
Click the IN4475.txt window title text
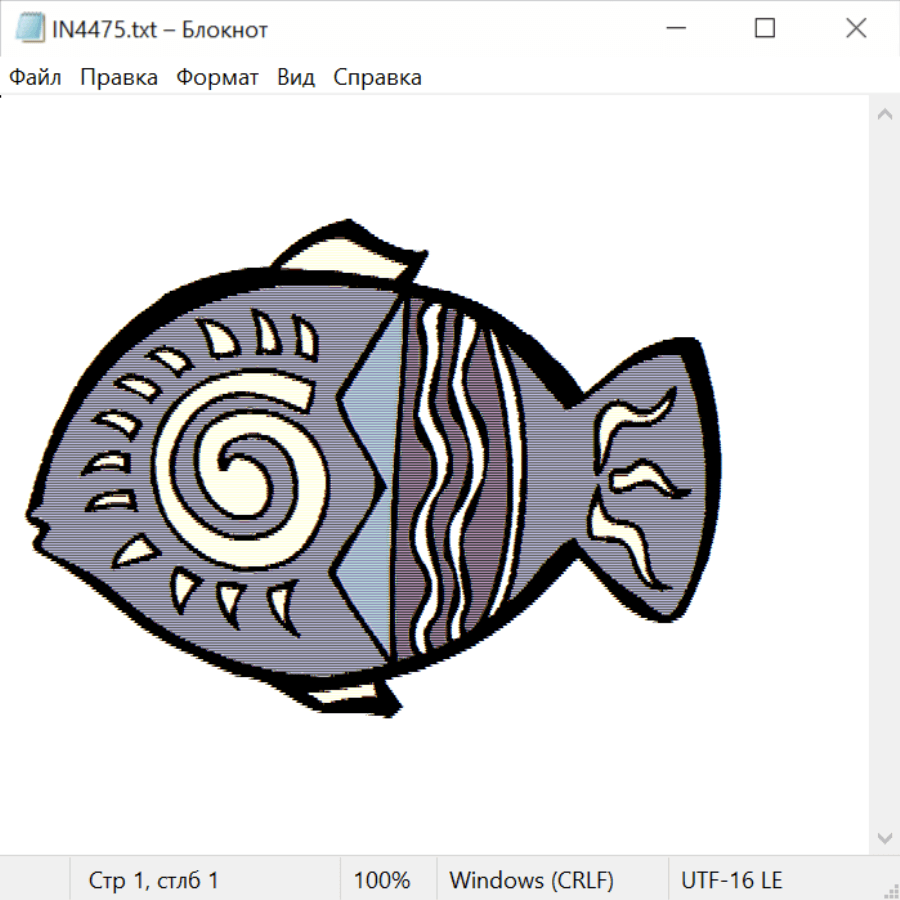point(160,29)
